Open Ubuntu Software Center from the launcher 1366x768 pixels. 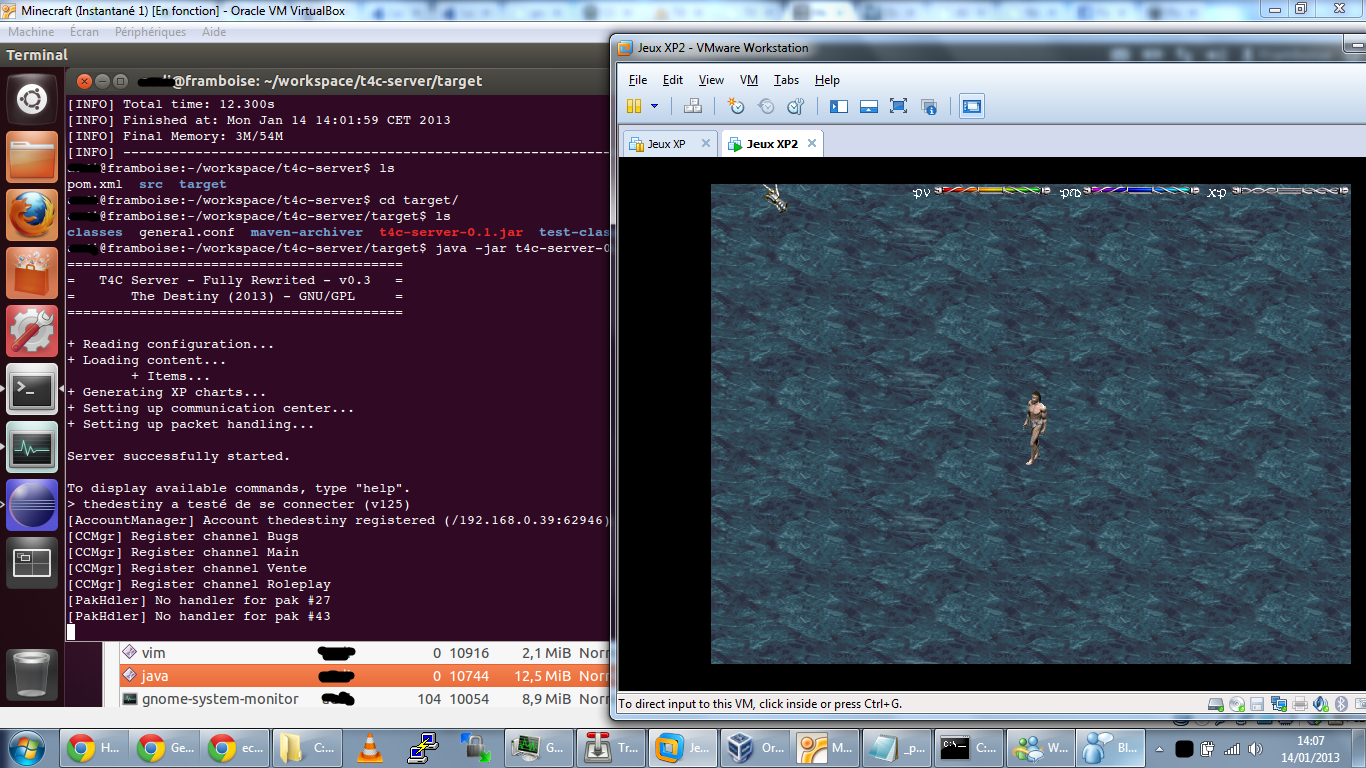[32, 273]
